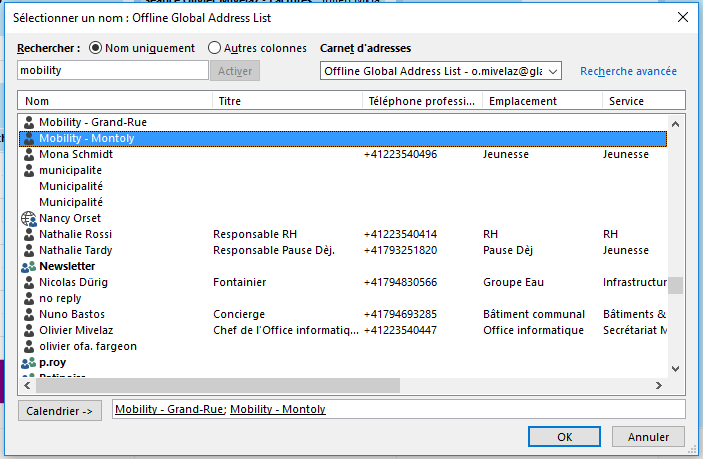Click the search field containing "mobility"
Image resolution: width=703 pixels, height=459 pixels.
[113, 71]
